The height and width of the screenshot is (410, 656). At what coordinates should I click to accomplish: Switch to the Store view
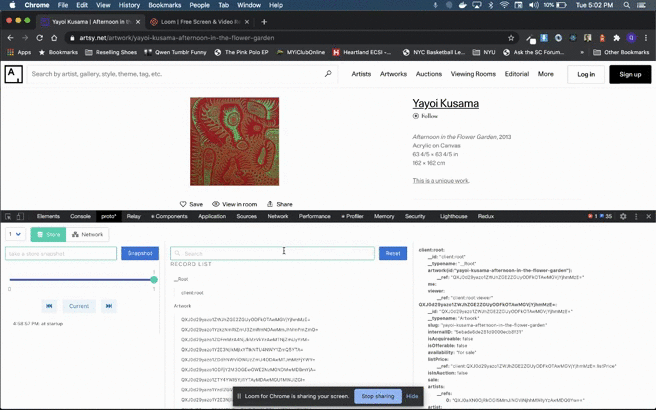point(48,234)
